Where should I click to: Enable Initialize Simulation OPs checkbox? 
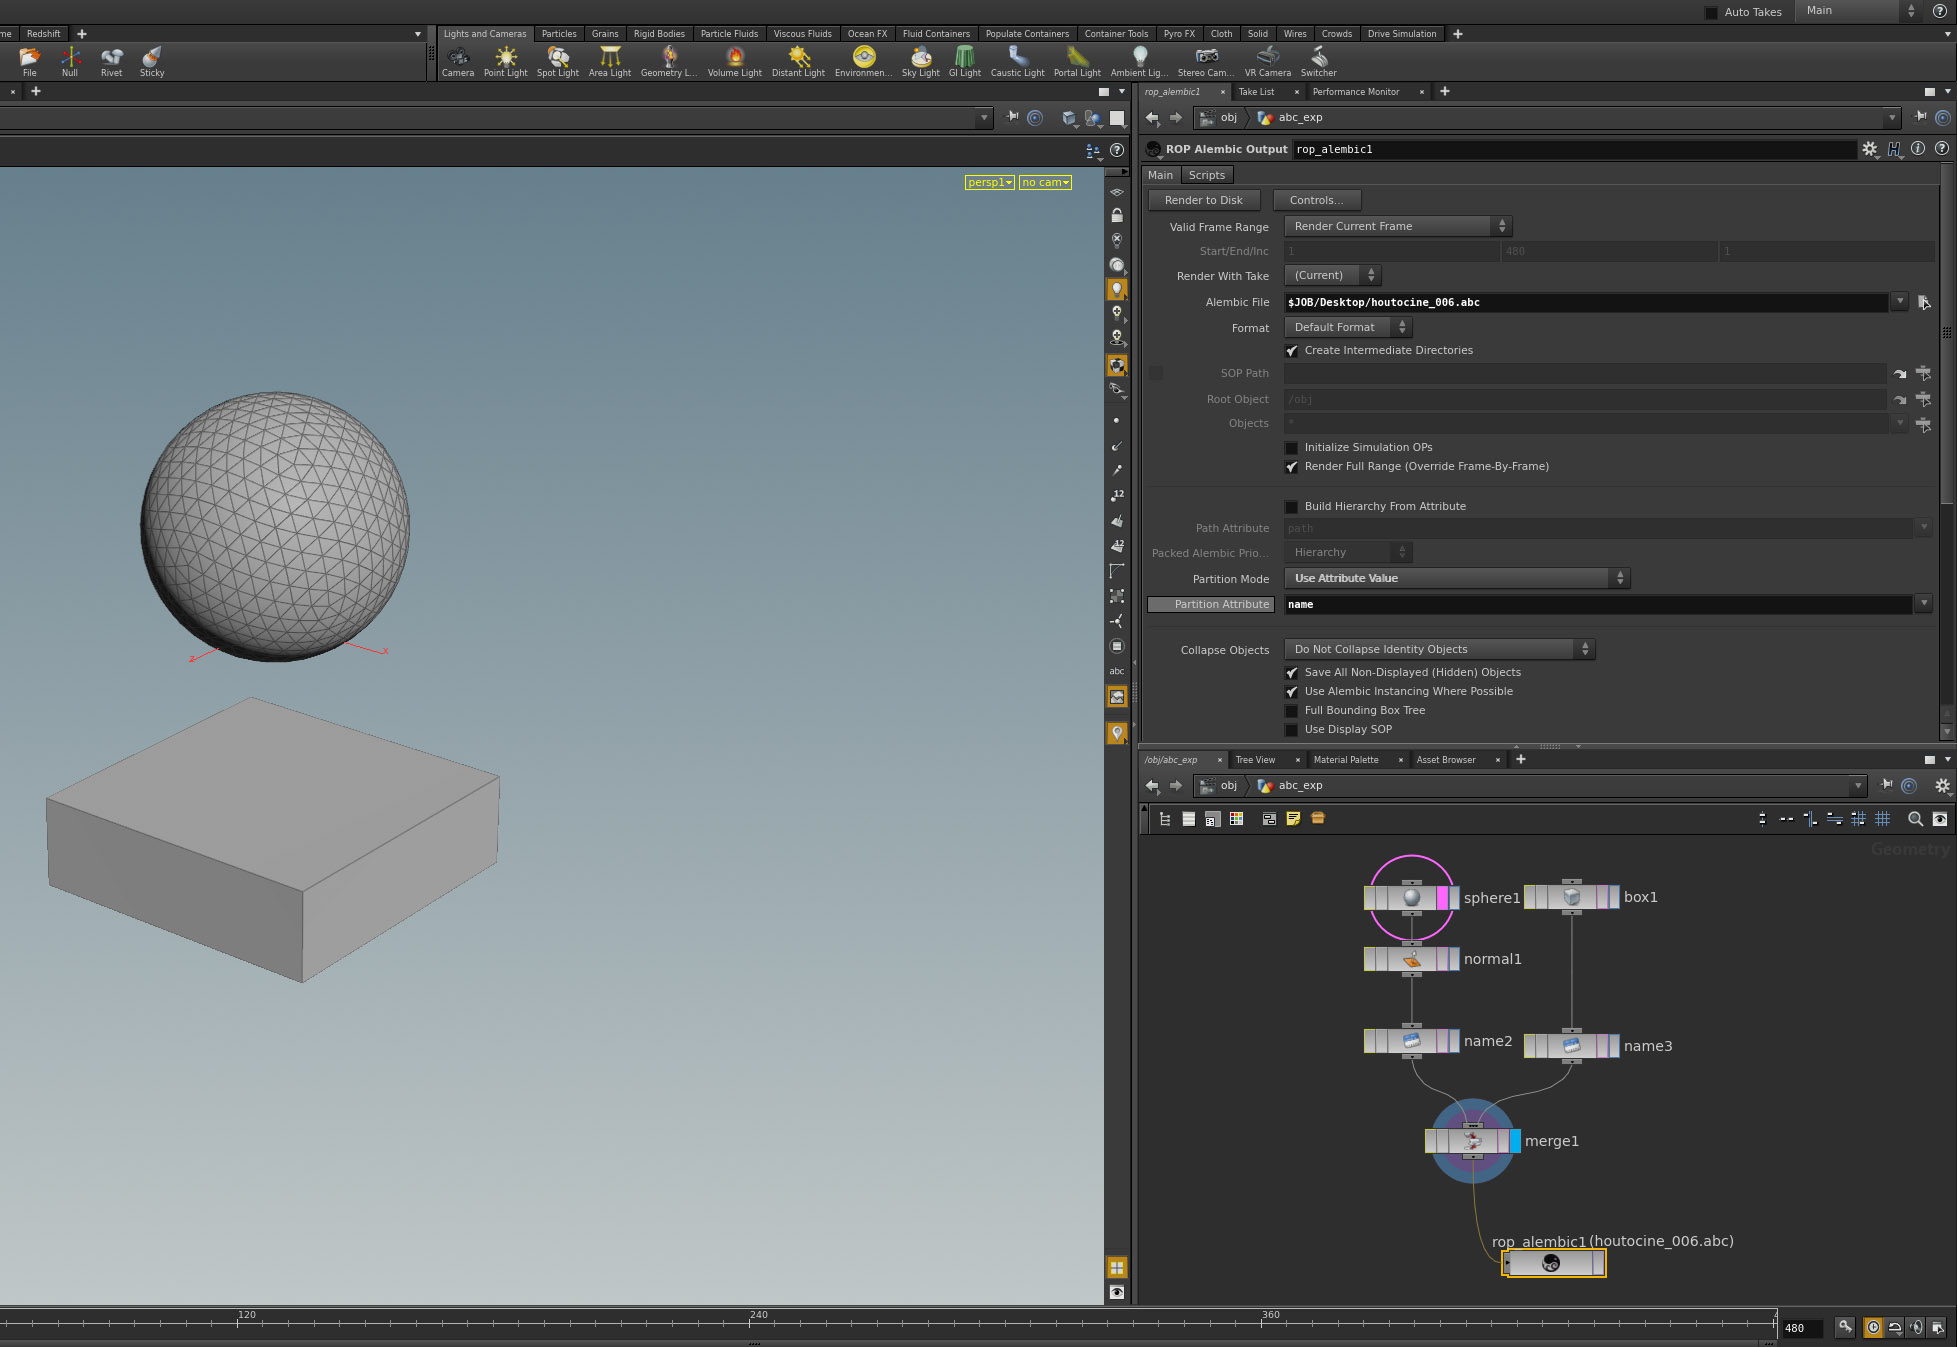click(1292, 448)
